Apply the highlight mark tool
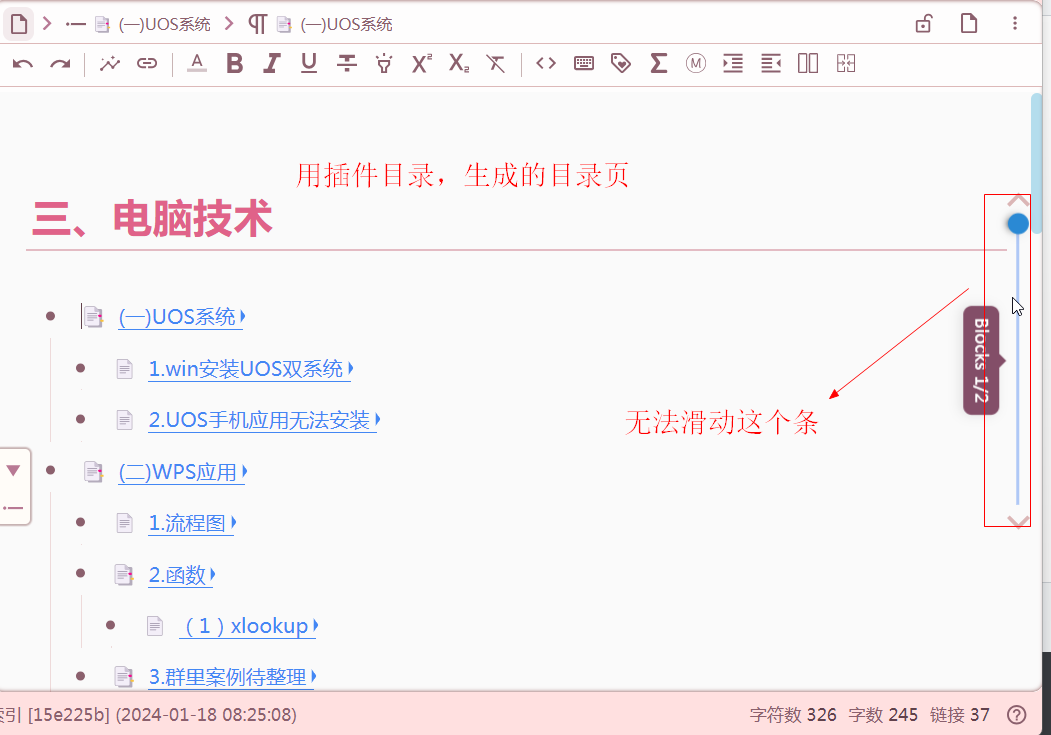Screen dimensions: 1051x735 point(384,64)
